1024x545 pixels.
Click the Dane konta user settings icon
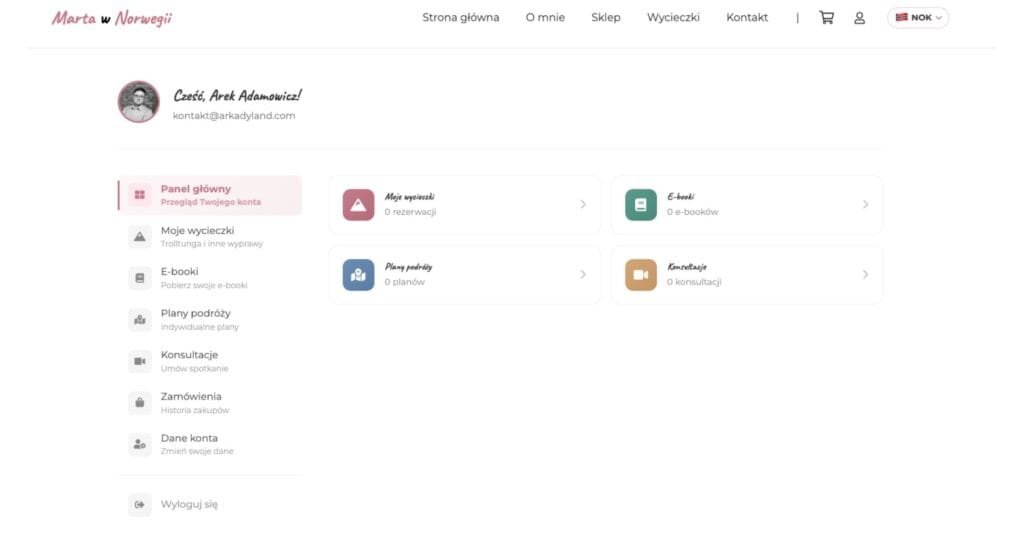click(x=140, y=444)
